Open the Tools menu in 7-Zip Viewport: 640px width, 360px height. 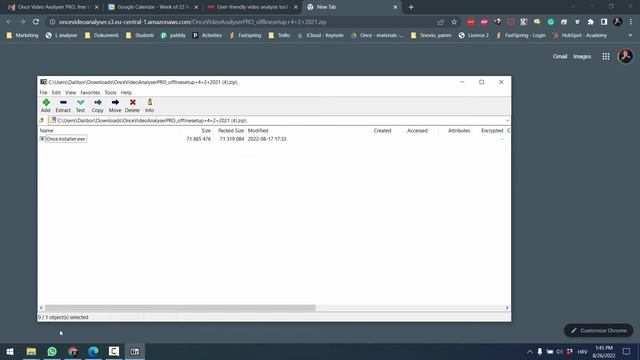coord(110,93)
